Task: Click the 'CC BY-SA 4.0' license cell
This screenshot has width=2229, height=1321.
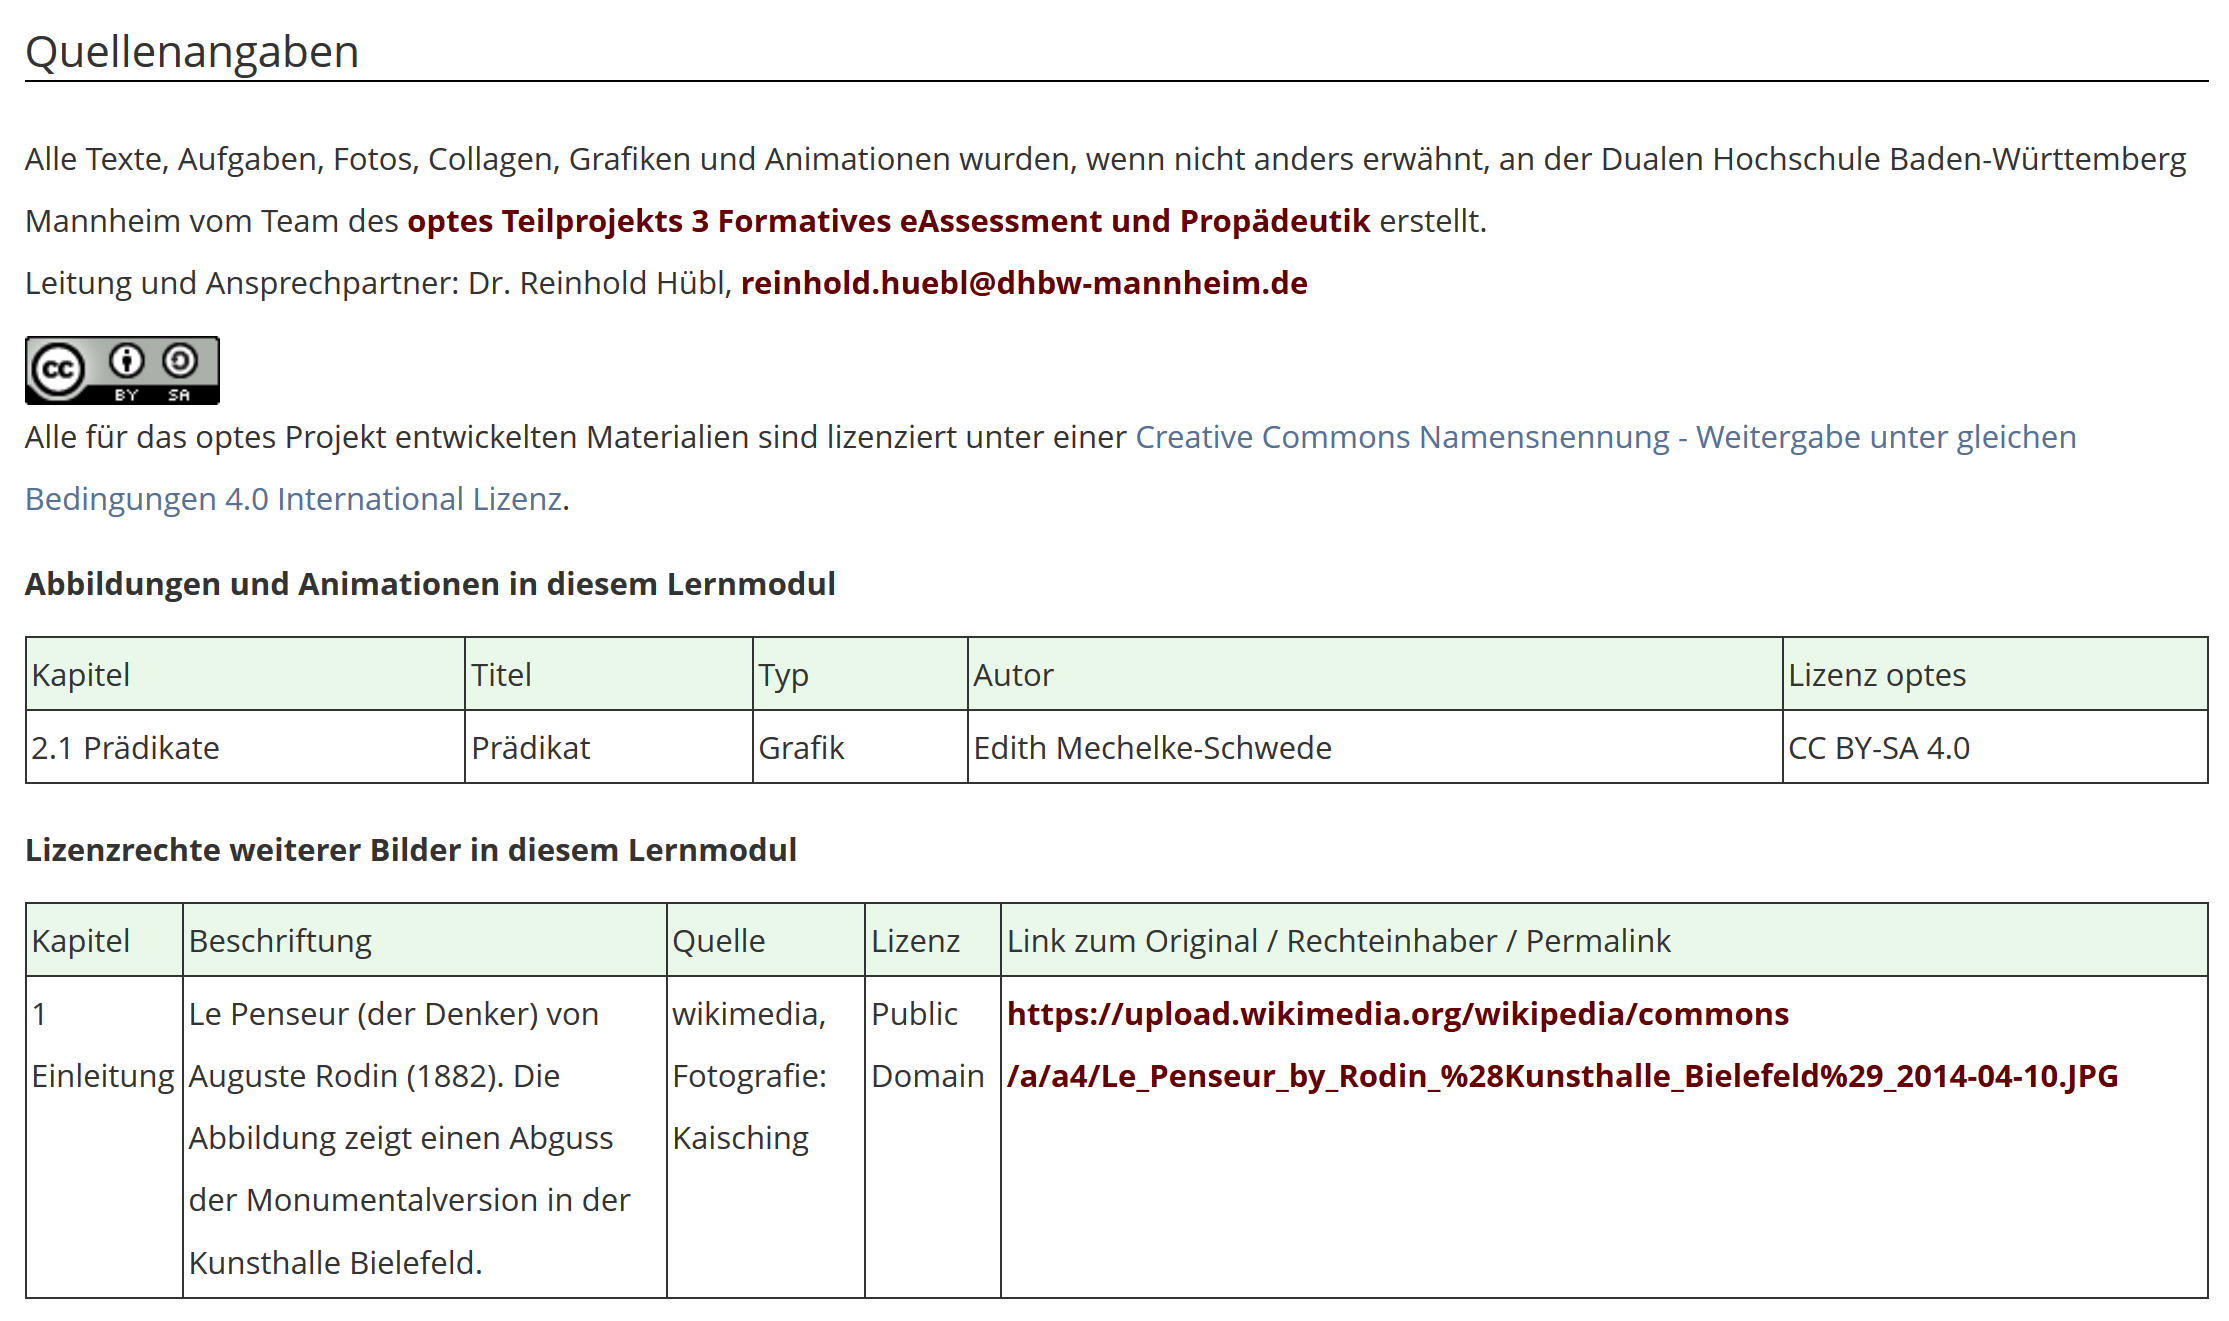Action: [x=1878, y=748]
